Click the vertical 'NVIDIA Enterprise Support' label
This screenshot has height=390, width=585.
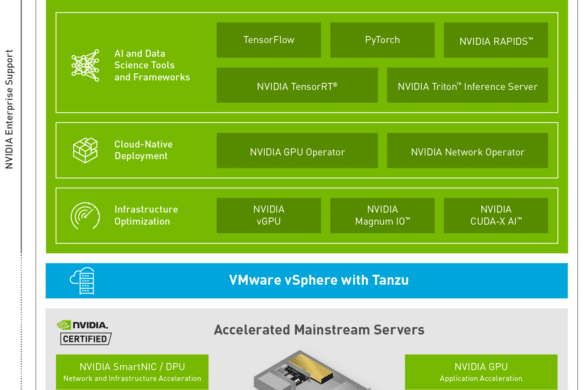tap(9, 109)
